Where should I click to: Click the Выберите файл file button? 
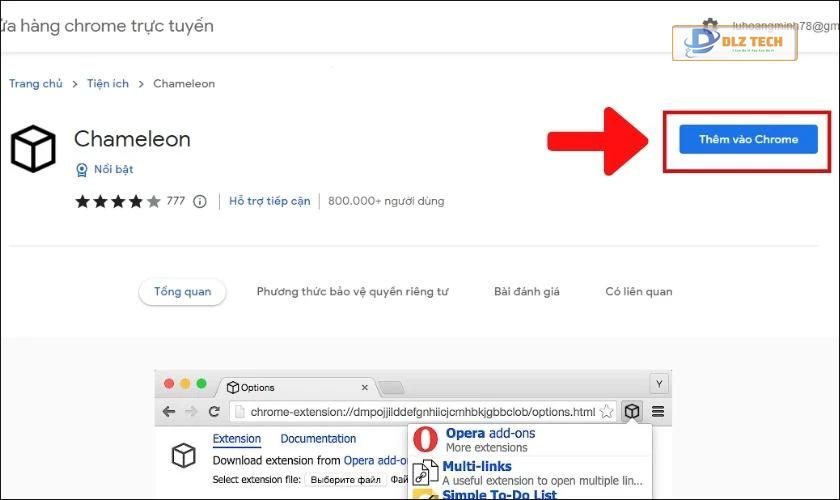346,480
